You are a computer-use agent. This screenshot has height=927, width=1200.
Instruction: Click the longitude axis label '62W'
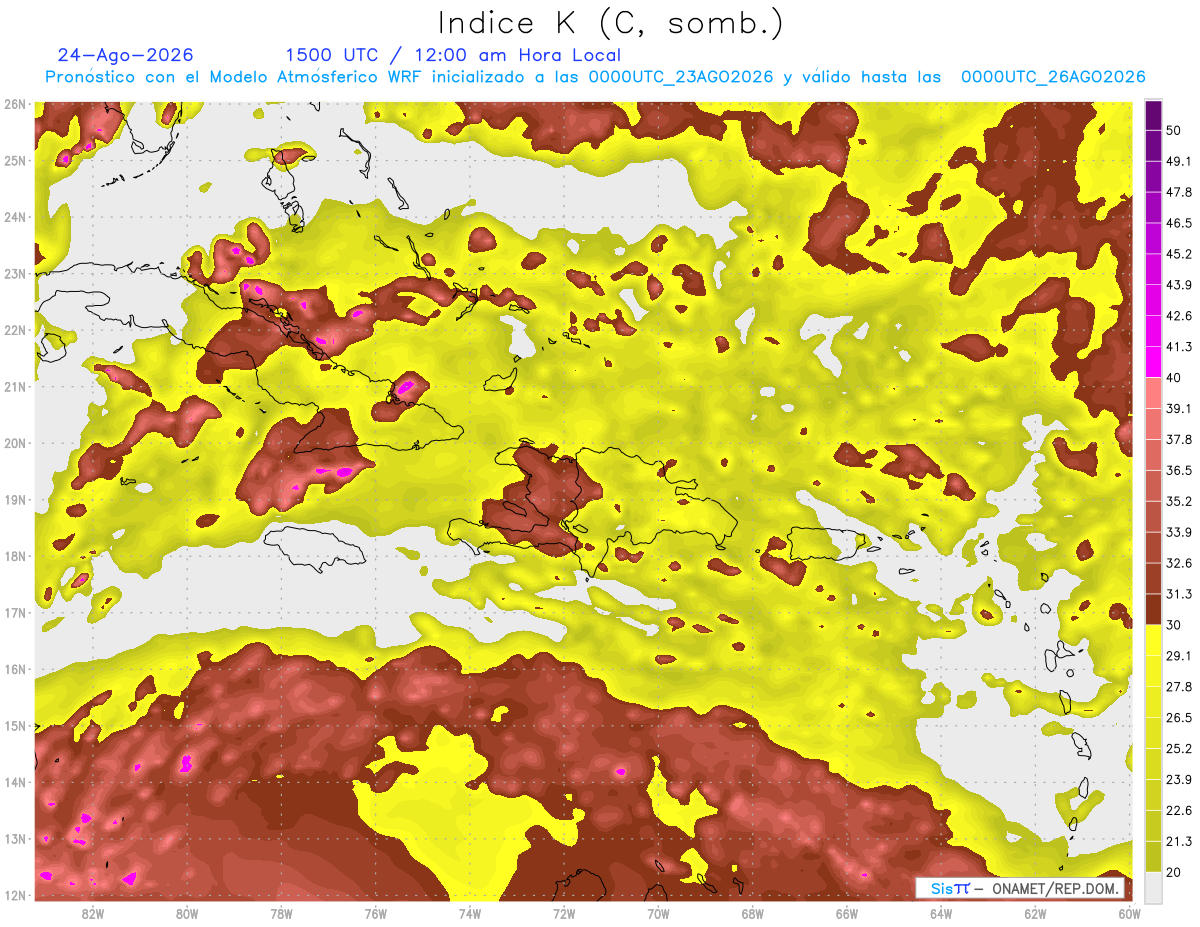[1036, 913]
